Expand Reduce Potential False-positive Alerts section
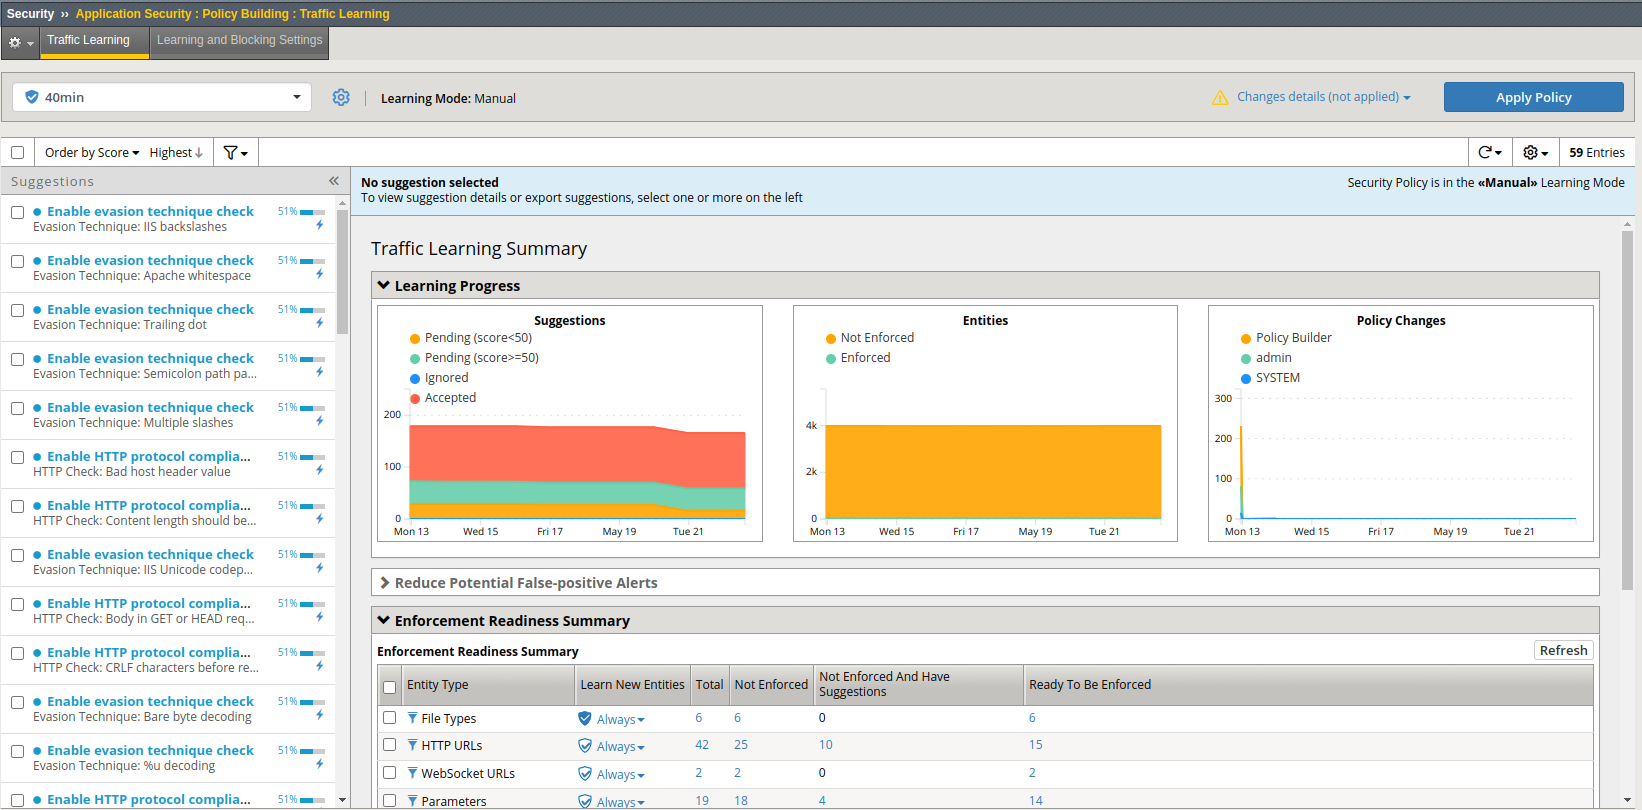 click(x=525, y=583)
